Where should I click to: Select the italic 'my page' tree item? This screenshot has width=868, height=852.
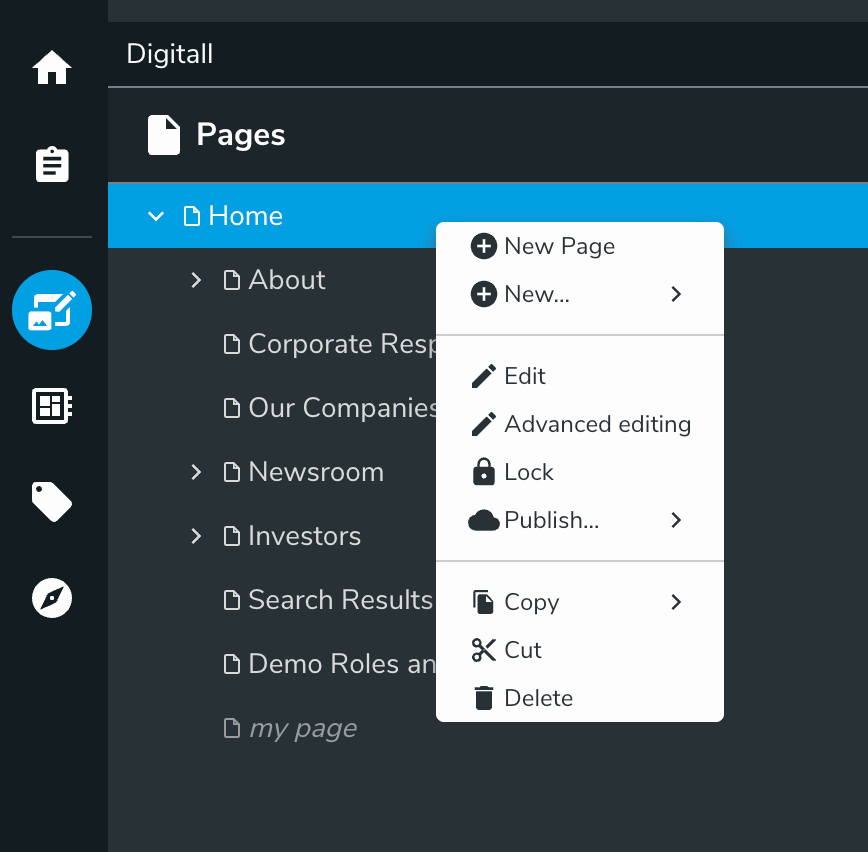point(302,729)
